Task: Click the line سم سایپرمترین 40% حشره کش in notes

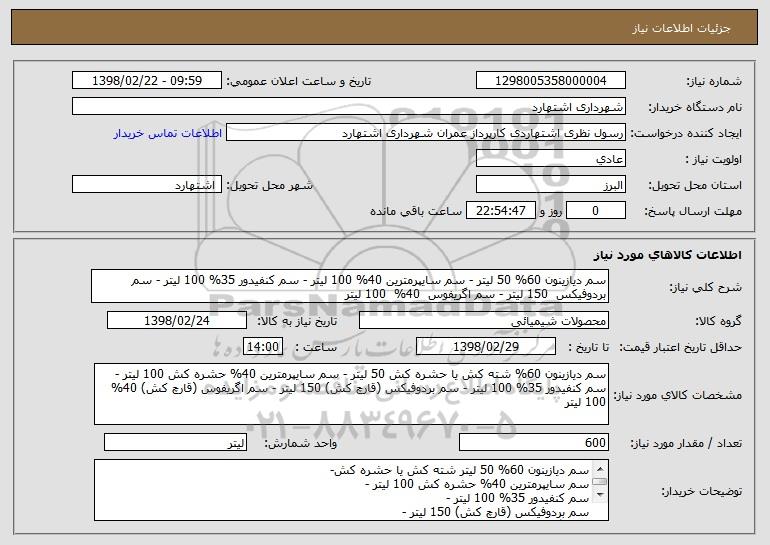Action: pyautogui.click(x=477, y=485)
